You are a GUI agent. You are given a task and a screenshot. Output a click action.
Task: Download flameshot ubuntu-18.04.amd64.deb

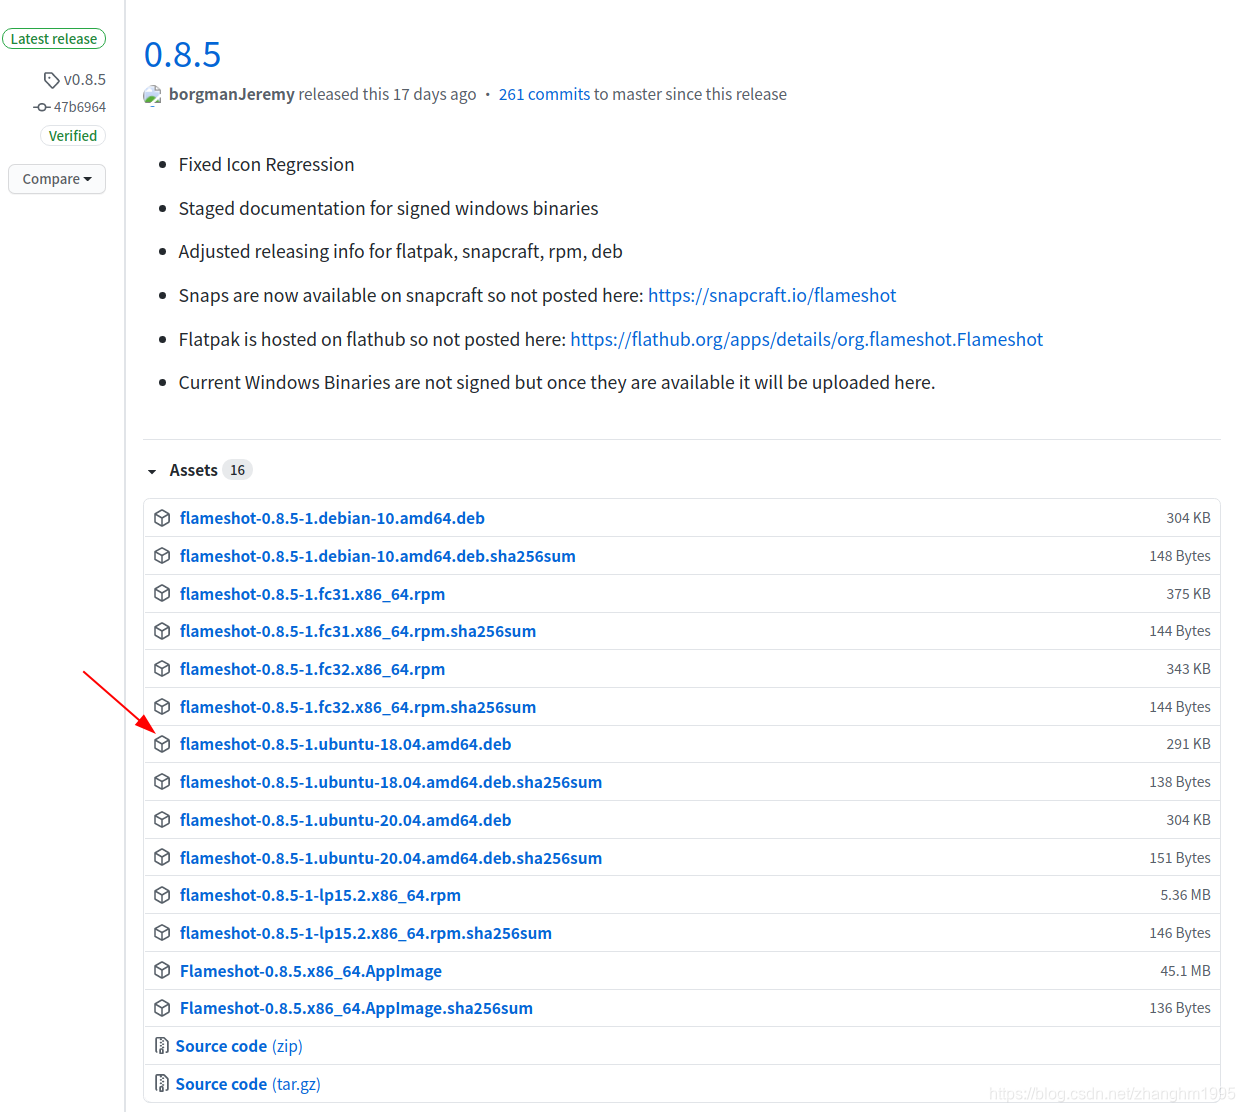pos(346,744)
